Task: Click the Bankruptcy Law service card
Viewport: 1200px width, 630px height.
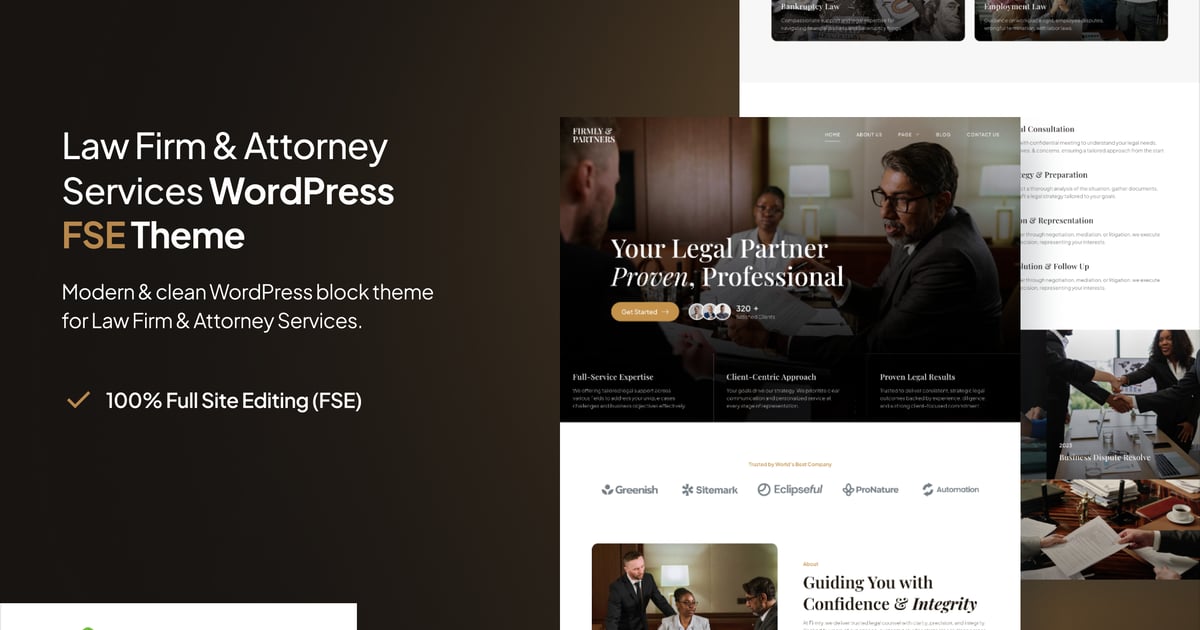Action: tap(868, 20)
